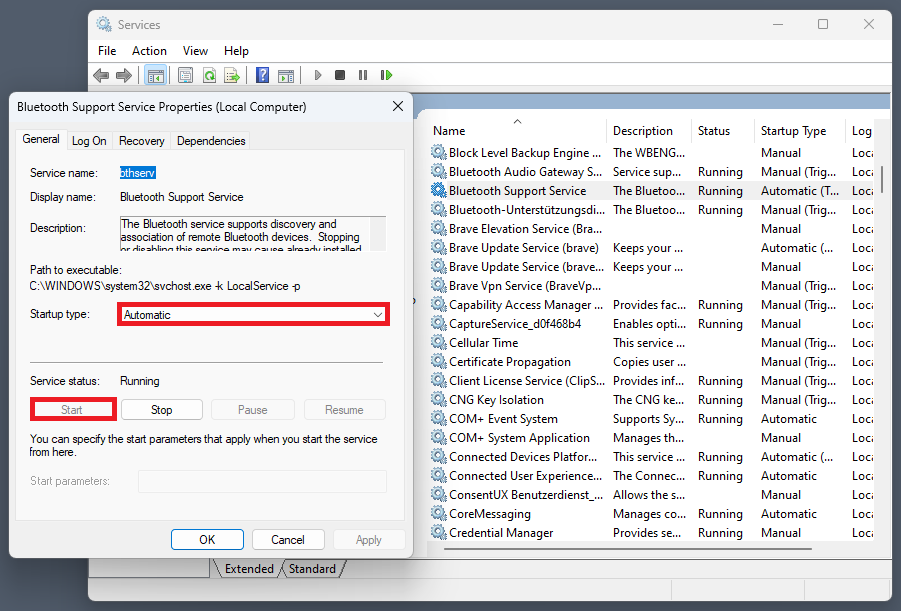901x611 pixels.
Task: Click Stop Service square icon in toolbar
Action: (x=340, y=75)
